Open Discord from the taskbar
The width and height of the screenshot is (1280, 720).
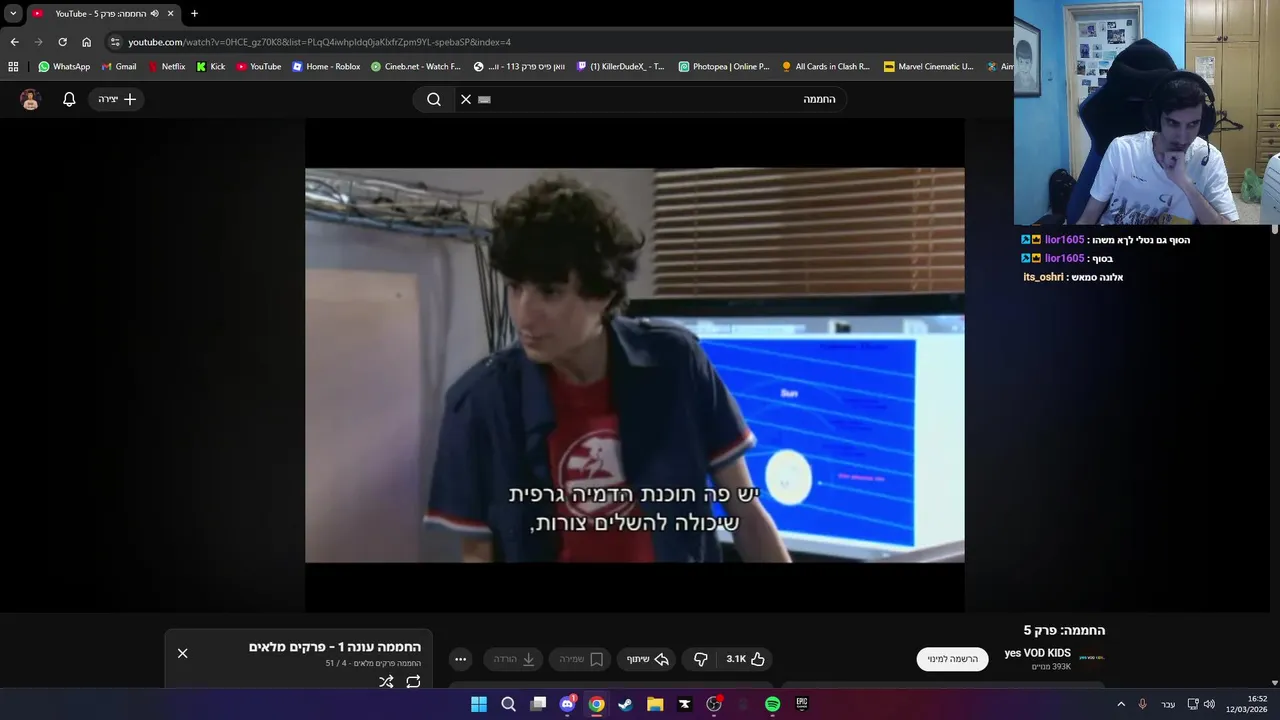click(x=567, y=704)
